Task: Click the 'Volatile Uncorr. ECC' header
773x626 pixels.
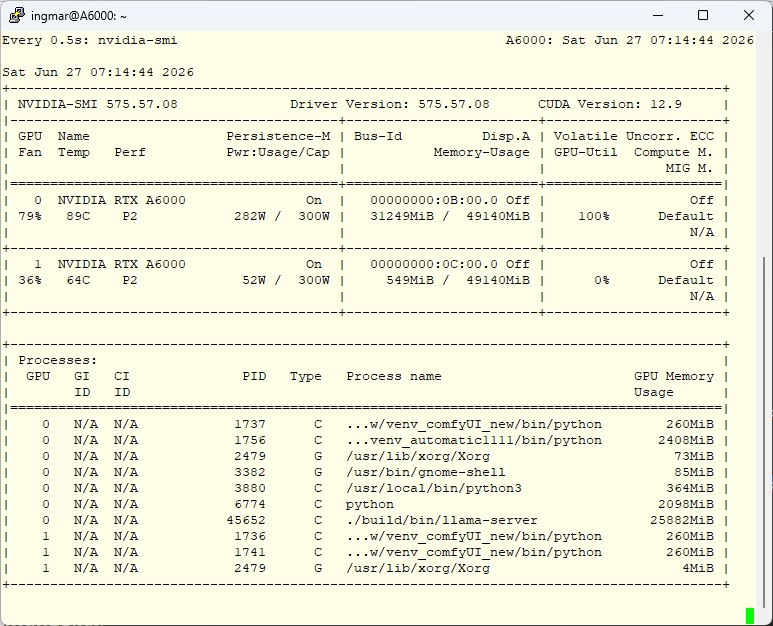Action: pyautogui.click(x=633, y=137)
